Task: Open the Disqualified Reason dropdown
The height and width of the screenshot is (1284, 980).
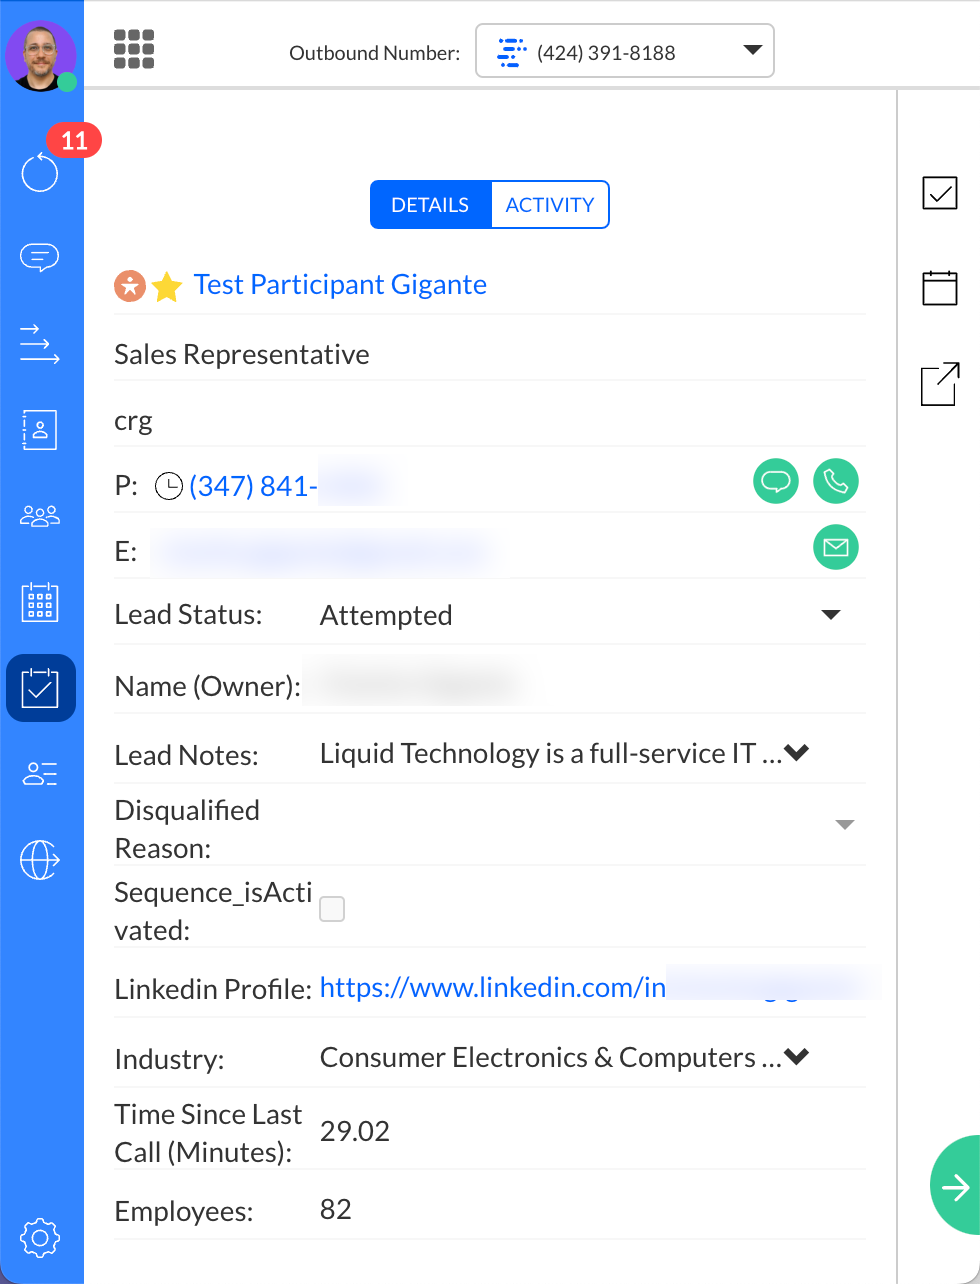Action: coord(844,825)
